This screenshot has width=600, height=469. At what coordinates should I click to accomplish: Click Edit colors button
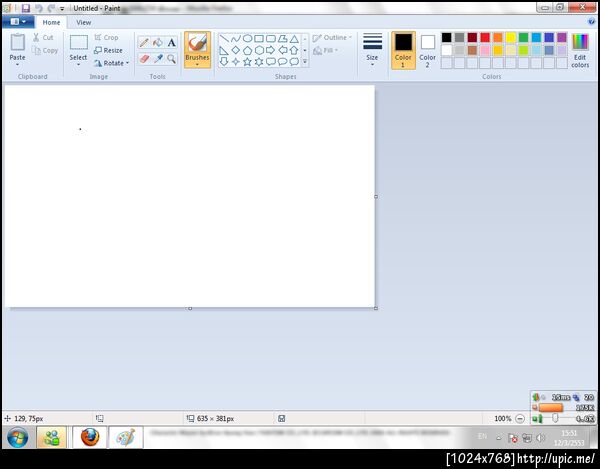(580, 50)
